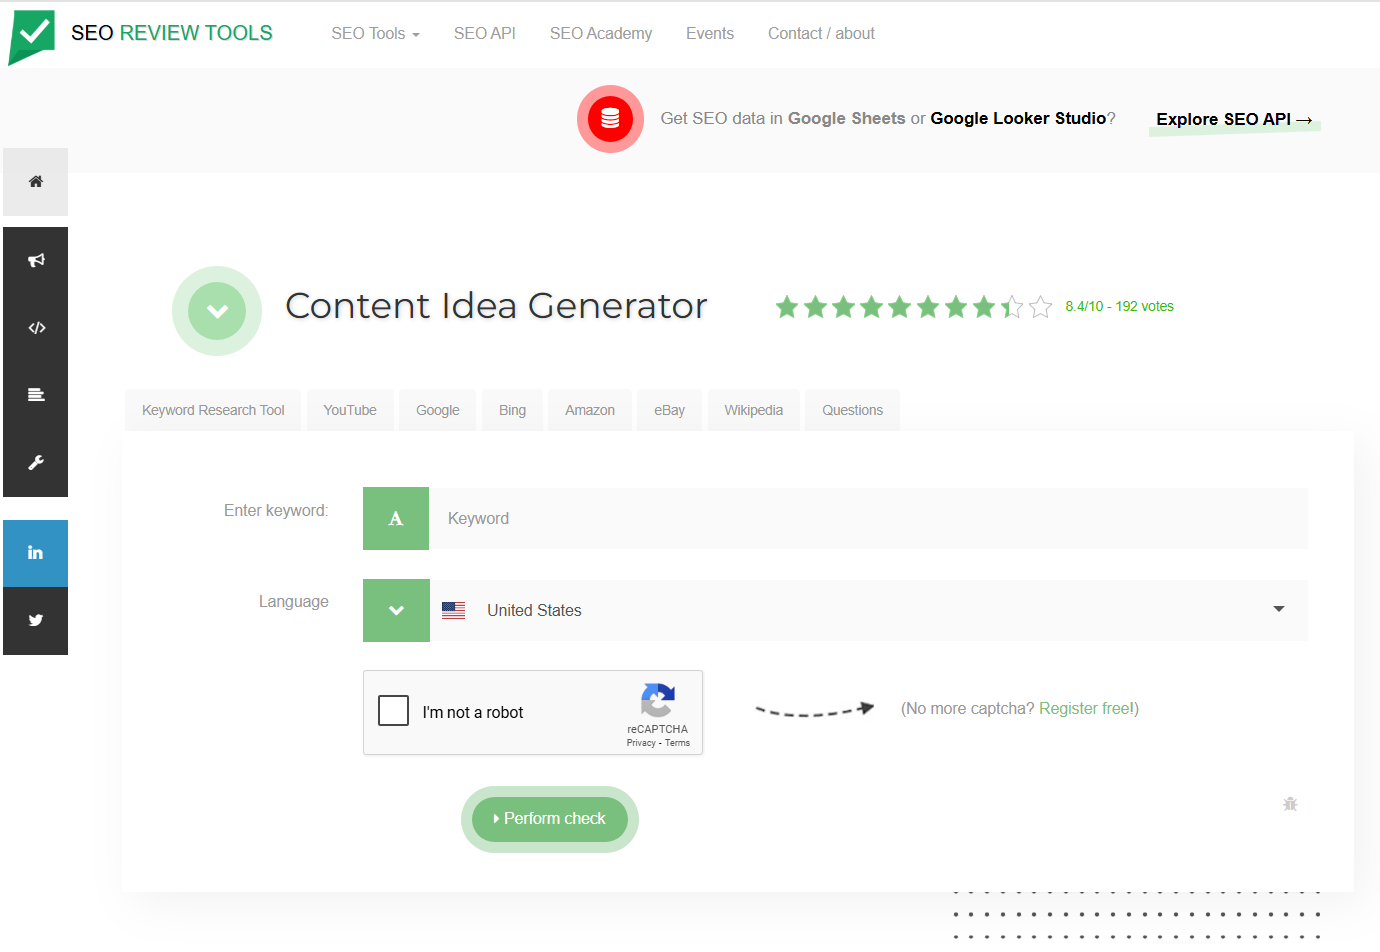The image size is (1380, 952).
Task: Click the 8.4/10 - 192 votes text
Action: tap(1120, 307)
